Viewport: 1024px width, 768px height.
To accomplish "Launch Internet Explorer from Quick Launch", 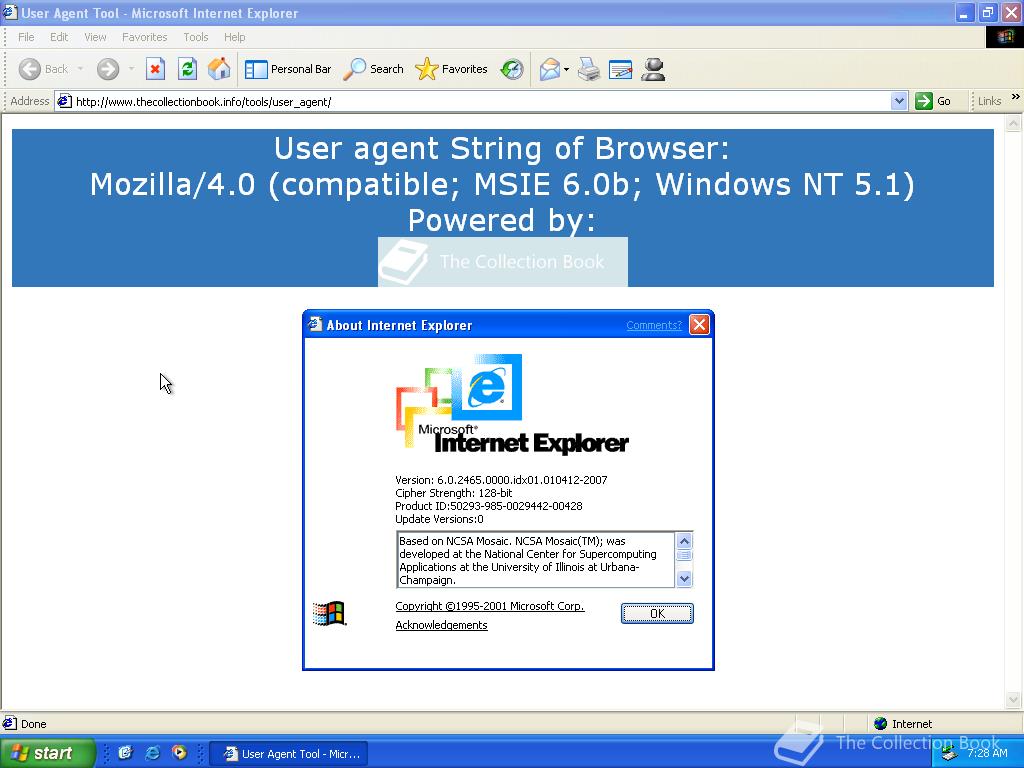I will tap(153, 753).
